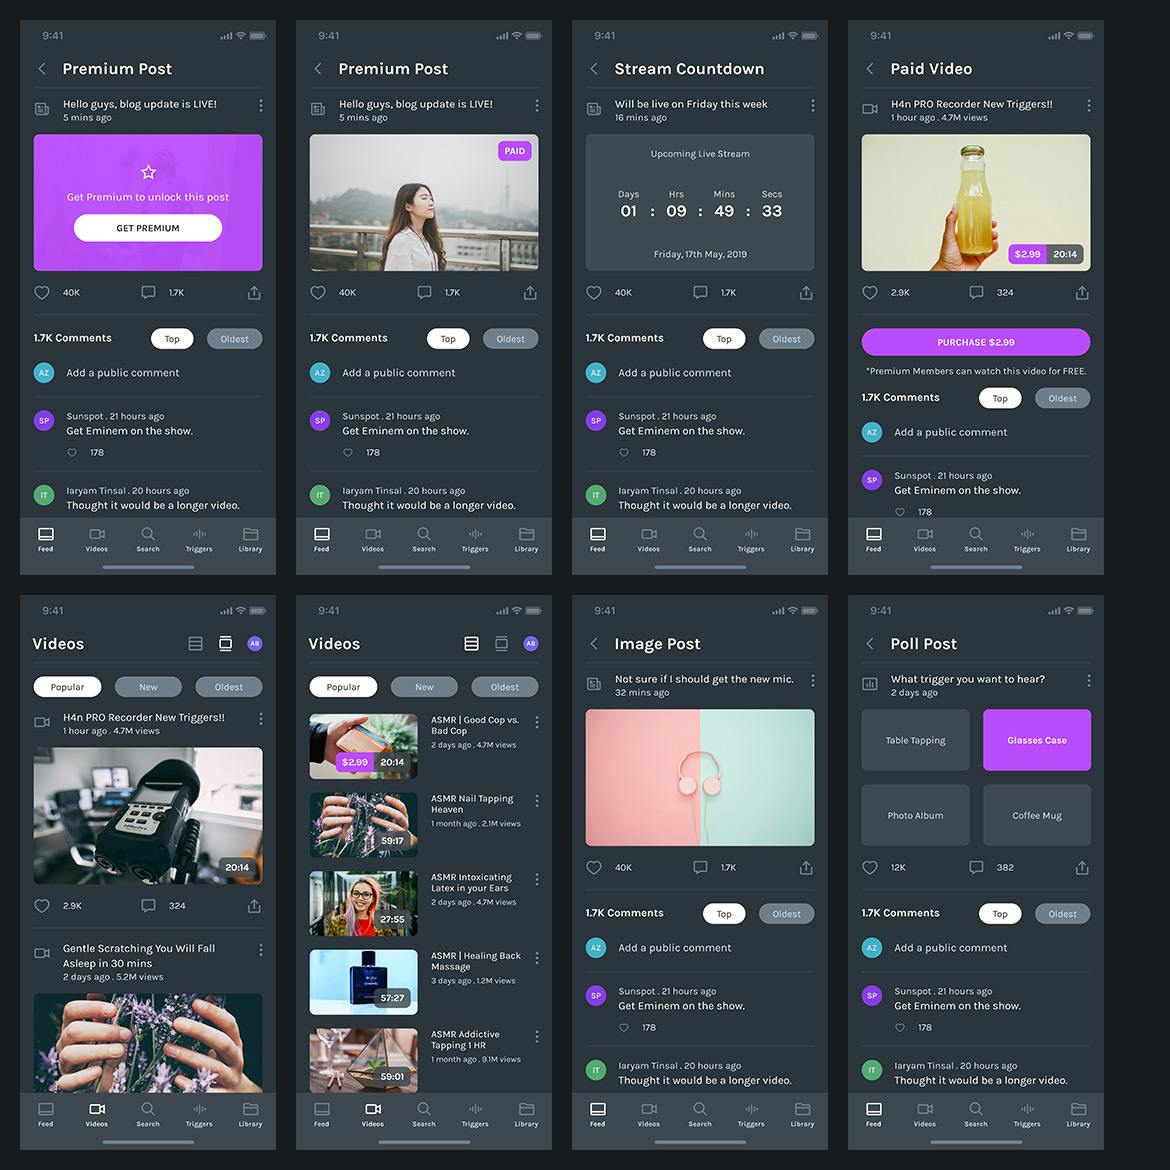
Task: Go back from the Poll Post screen
Action: click(x=870, y=643)
